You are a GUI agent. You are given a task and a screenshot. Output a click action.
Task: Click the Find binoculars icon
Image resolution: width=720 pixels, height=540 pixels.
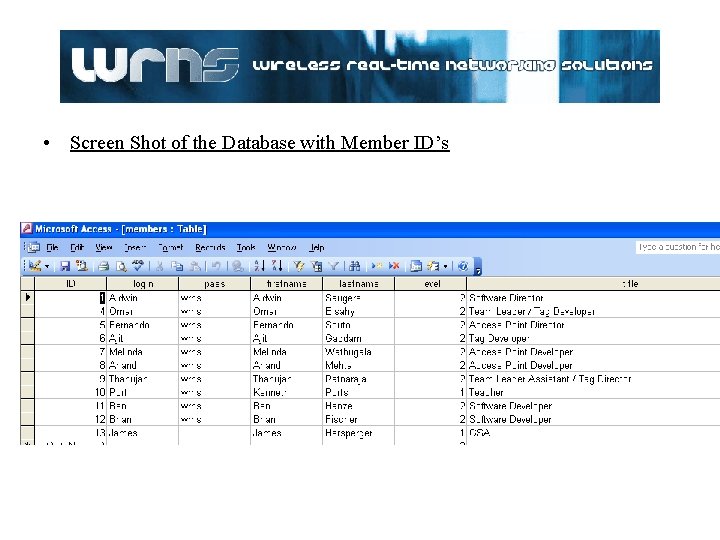click(354, 266)
